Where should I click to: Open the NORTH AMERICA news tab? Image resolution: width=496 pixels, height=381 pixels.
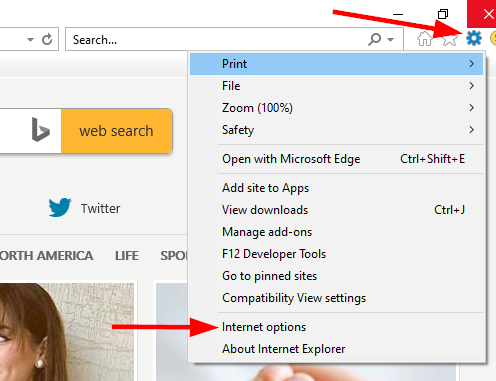click(46, 256)
